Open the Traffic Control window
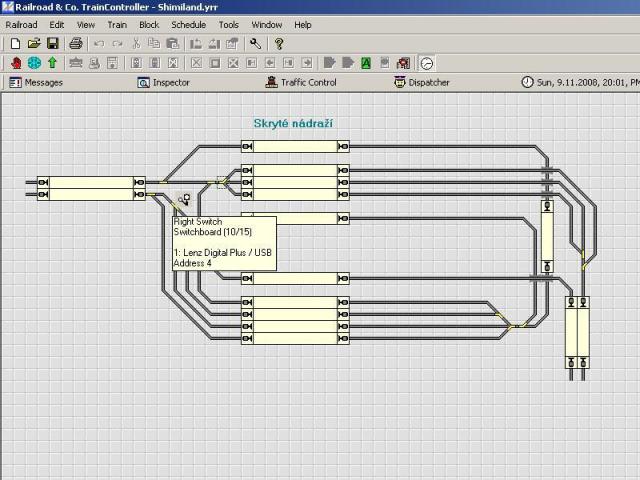The image size is (640, 480). [x=301, y=82]
